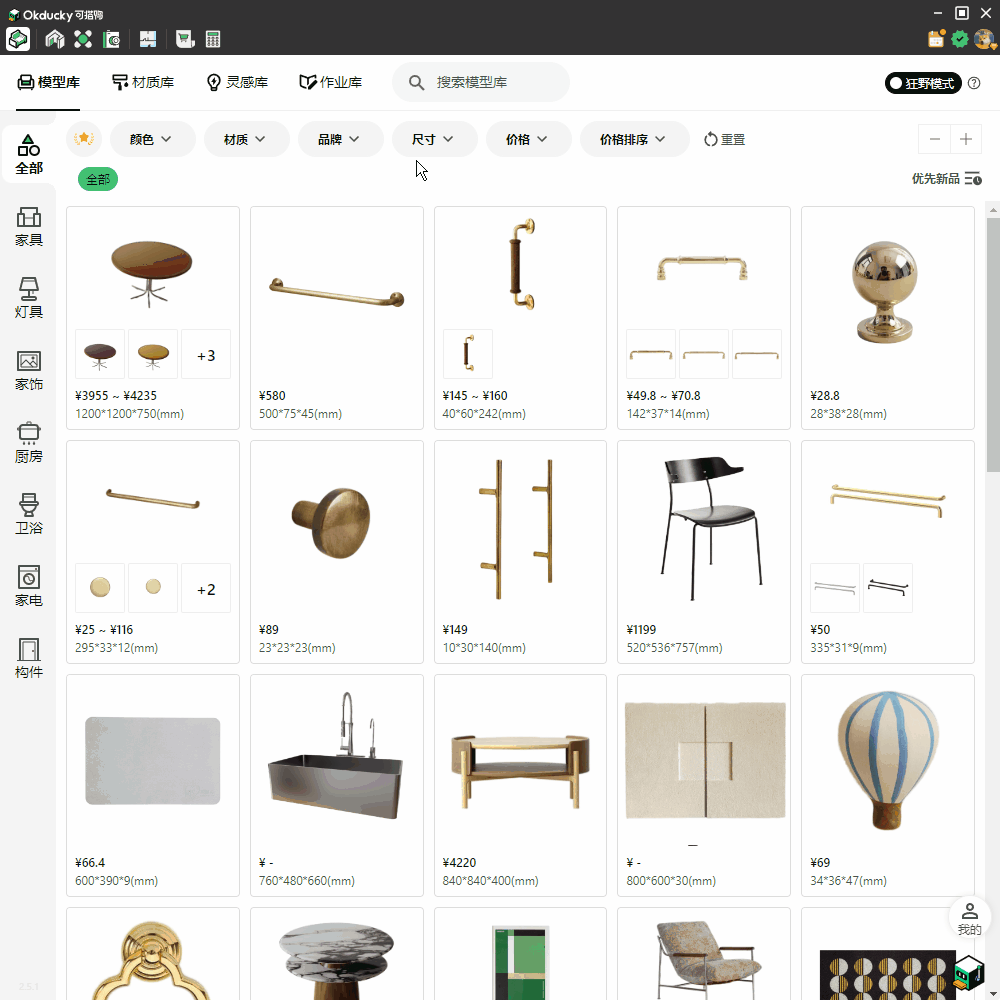Open the shopping cart toolbar icon

[184, 39]
